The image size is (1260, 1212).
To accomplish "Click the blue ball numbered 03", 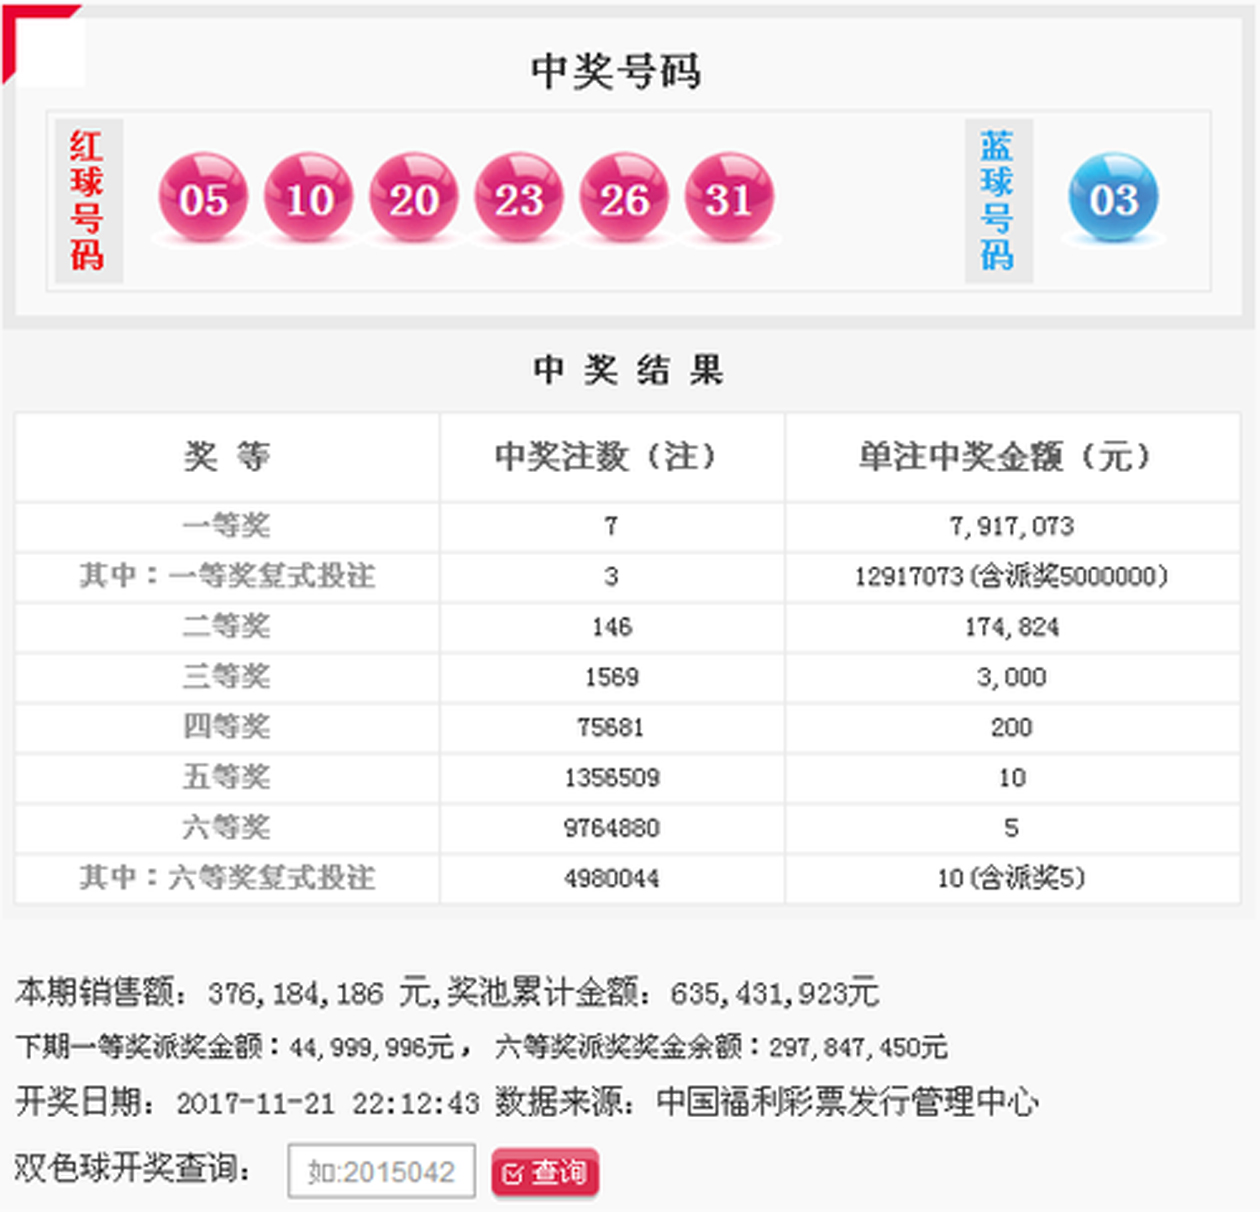I will [1113, 198].
